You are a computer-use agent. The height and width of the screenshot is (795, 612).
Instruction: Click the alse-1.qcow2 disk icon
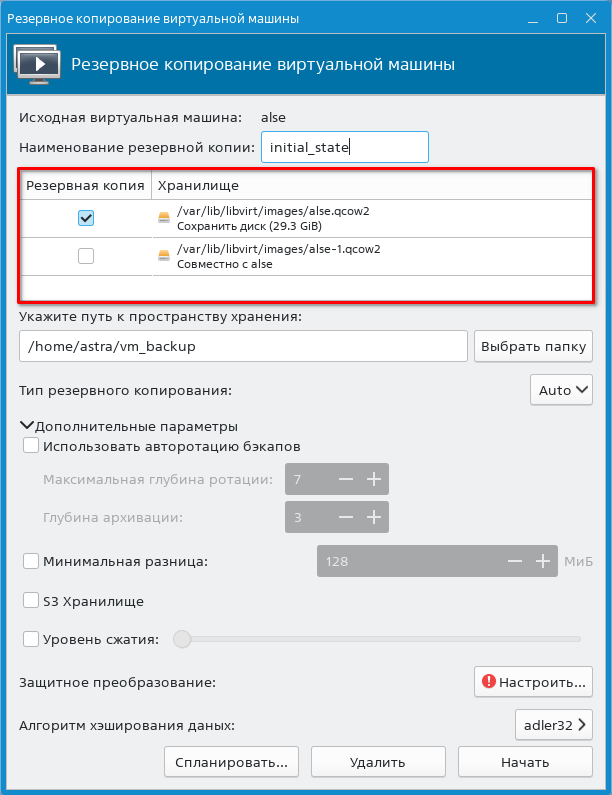[x=164, y=256]
